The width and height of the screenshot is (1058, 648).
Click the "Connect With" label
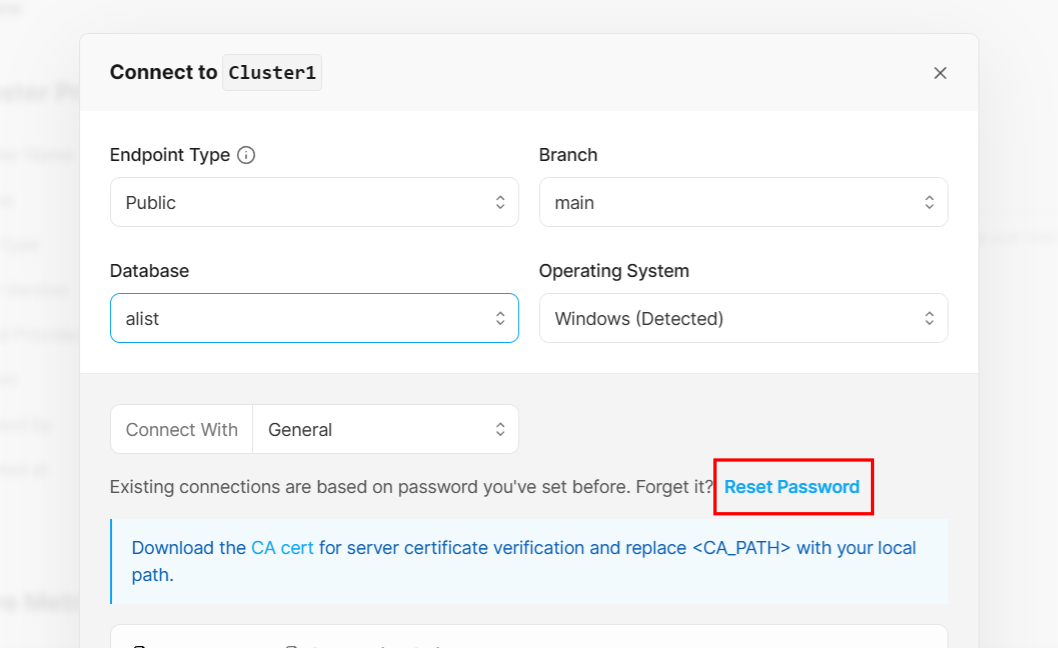point(182,430)
